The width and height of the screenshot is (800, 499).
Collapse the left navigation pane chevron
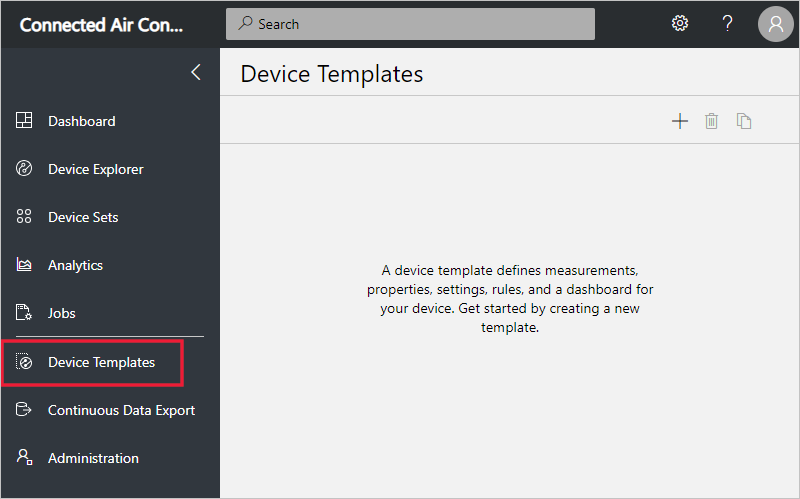click(195, 72)
